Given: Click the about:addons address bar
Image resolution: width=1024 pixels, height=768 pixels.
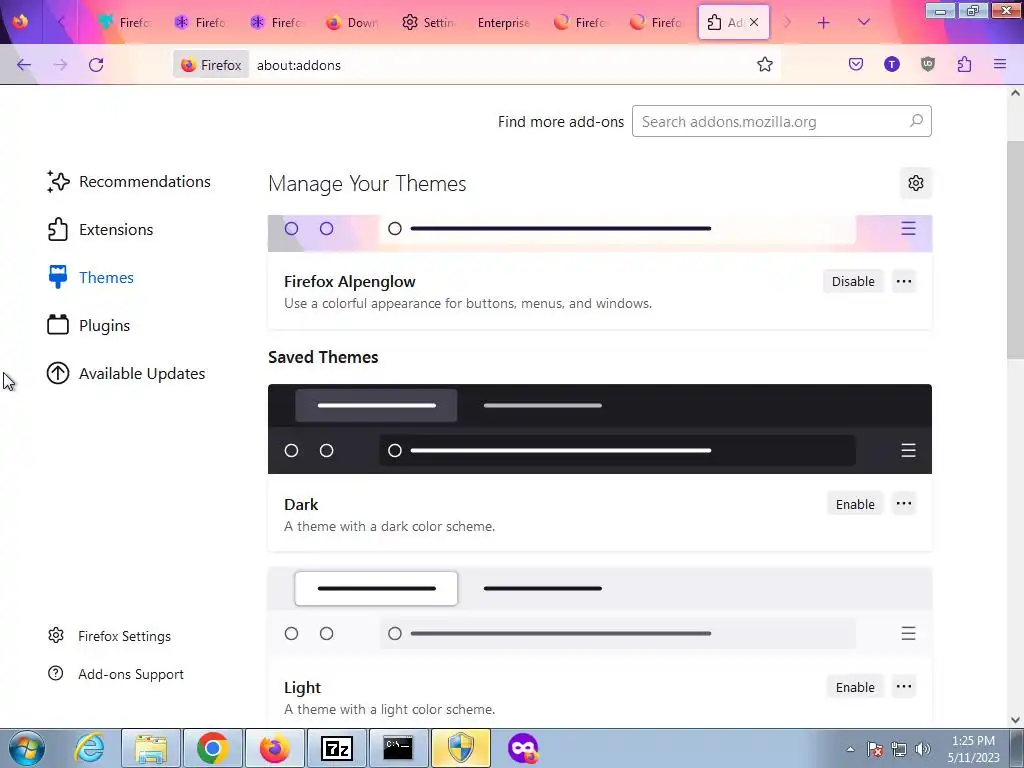Looking at the screenshot, I should tap(503, 65).
